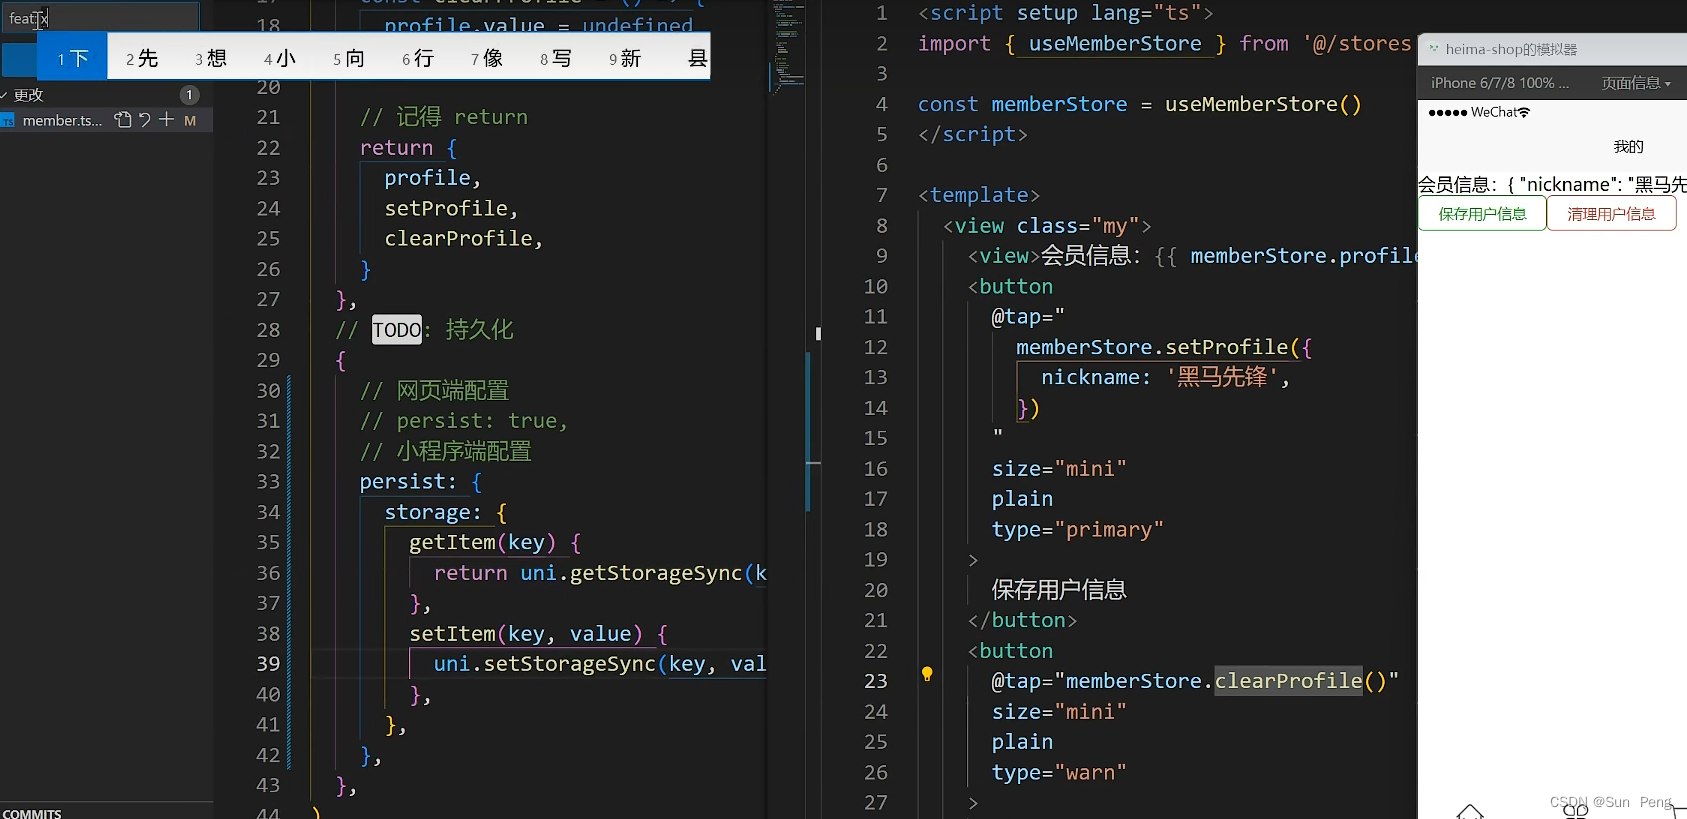Select IME candidate 4 小

279,58
